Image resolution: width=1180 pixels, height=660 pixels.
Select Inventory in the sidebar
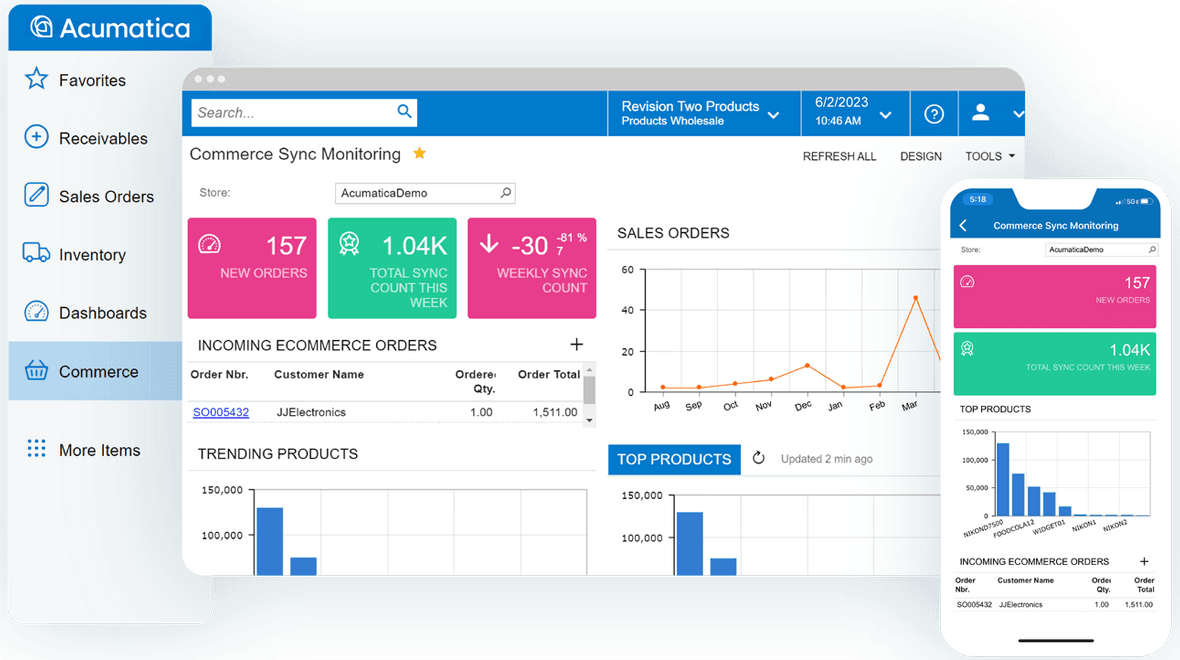point(93,254)
